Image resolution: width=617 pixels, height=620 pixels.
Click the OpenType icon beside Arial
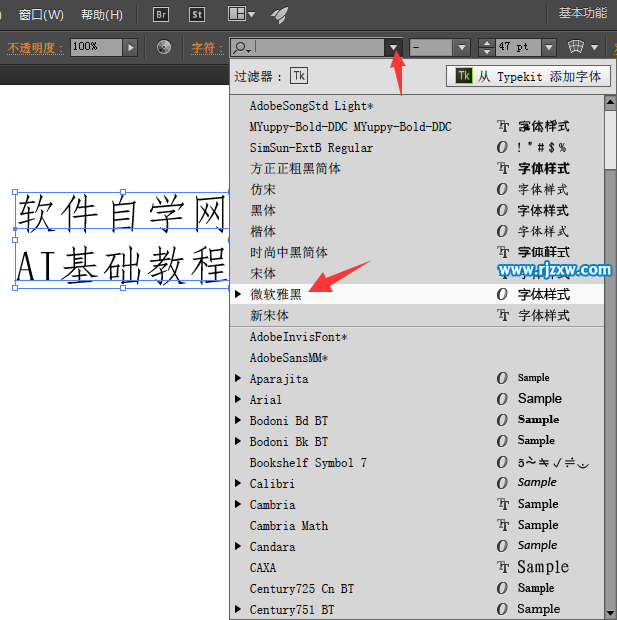point(502,399)
